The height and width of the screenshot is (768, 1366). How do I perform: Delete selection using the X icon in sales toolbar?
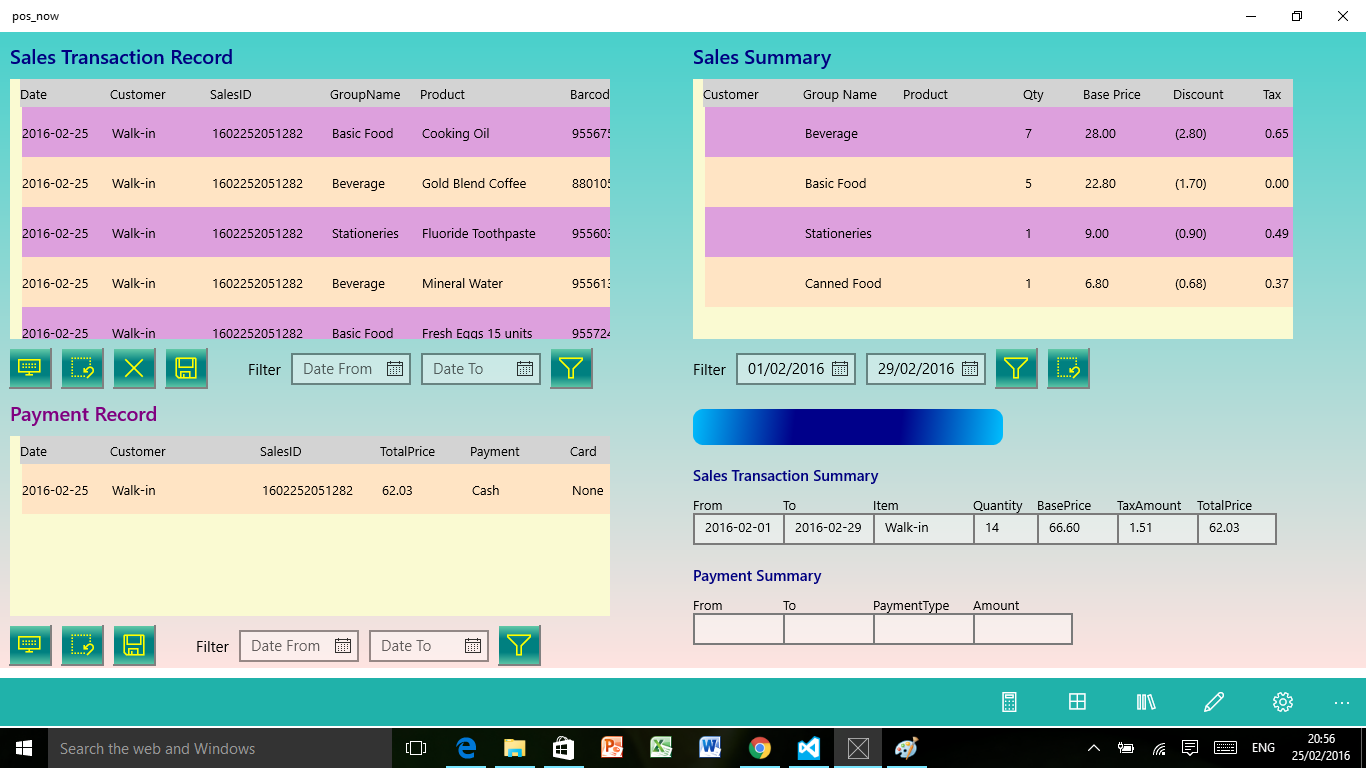click(x=135, y=368)
